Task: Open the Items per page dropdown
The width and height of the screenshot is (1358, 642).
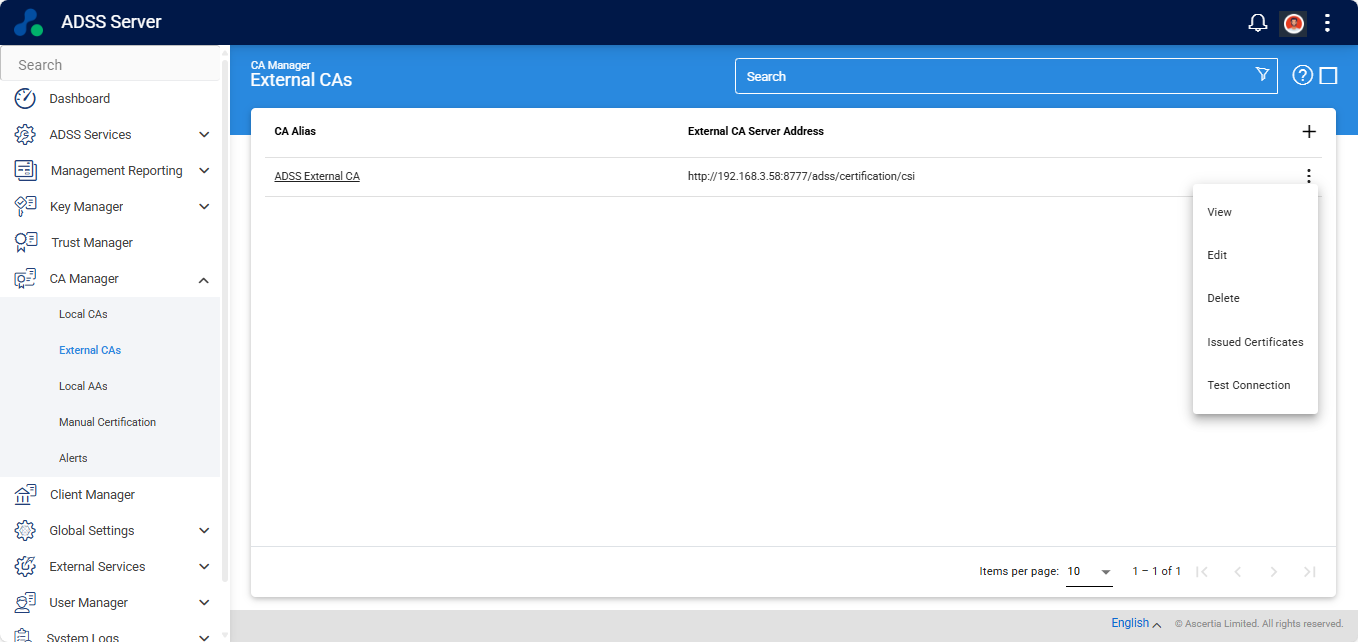Action: pos(1089,572)
